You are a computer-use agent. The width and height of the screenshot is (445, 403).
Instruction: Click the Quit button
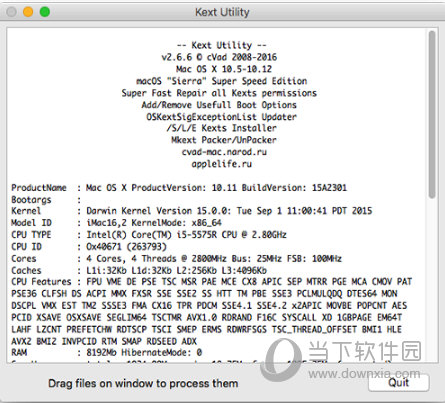398,383
